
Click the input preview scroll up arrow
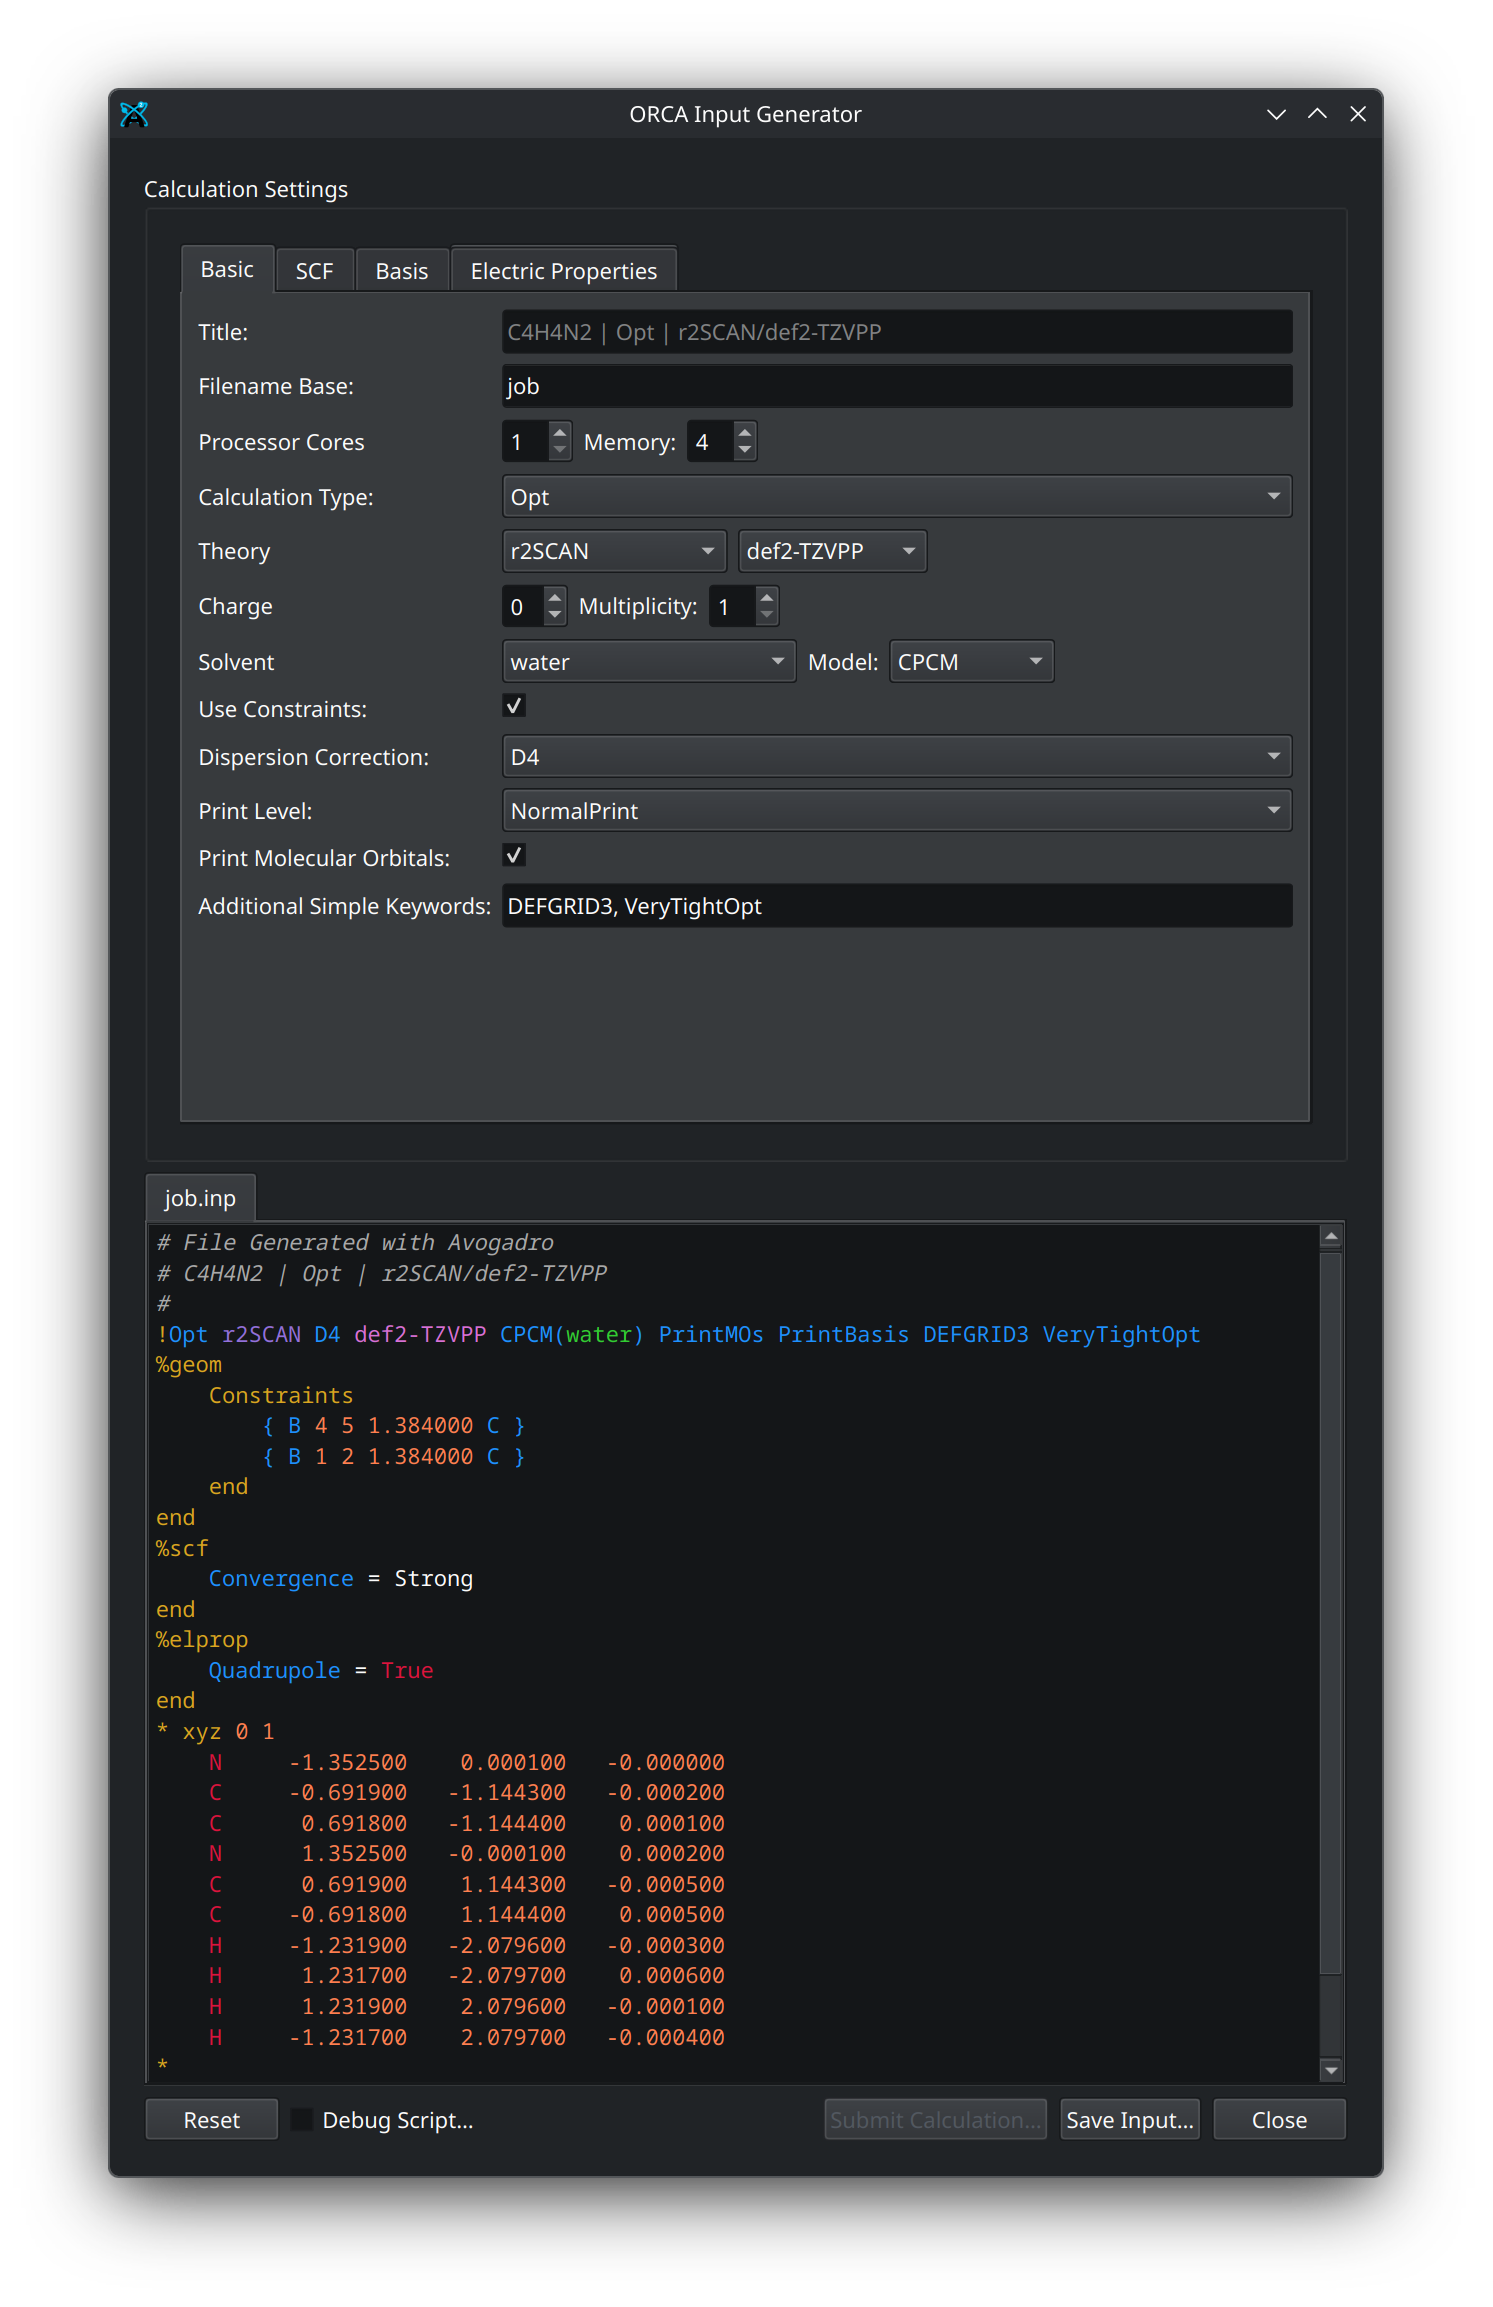pyautogui.click(x=1331, y=1237)
